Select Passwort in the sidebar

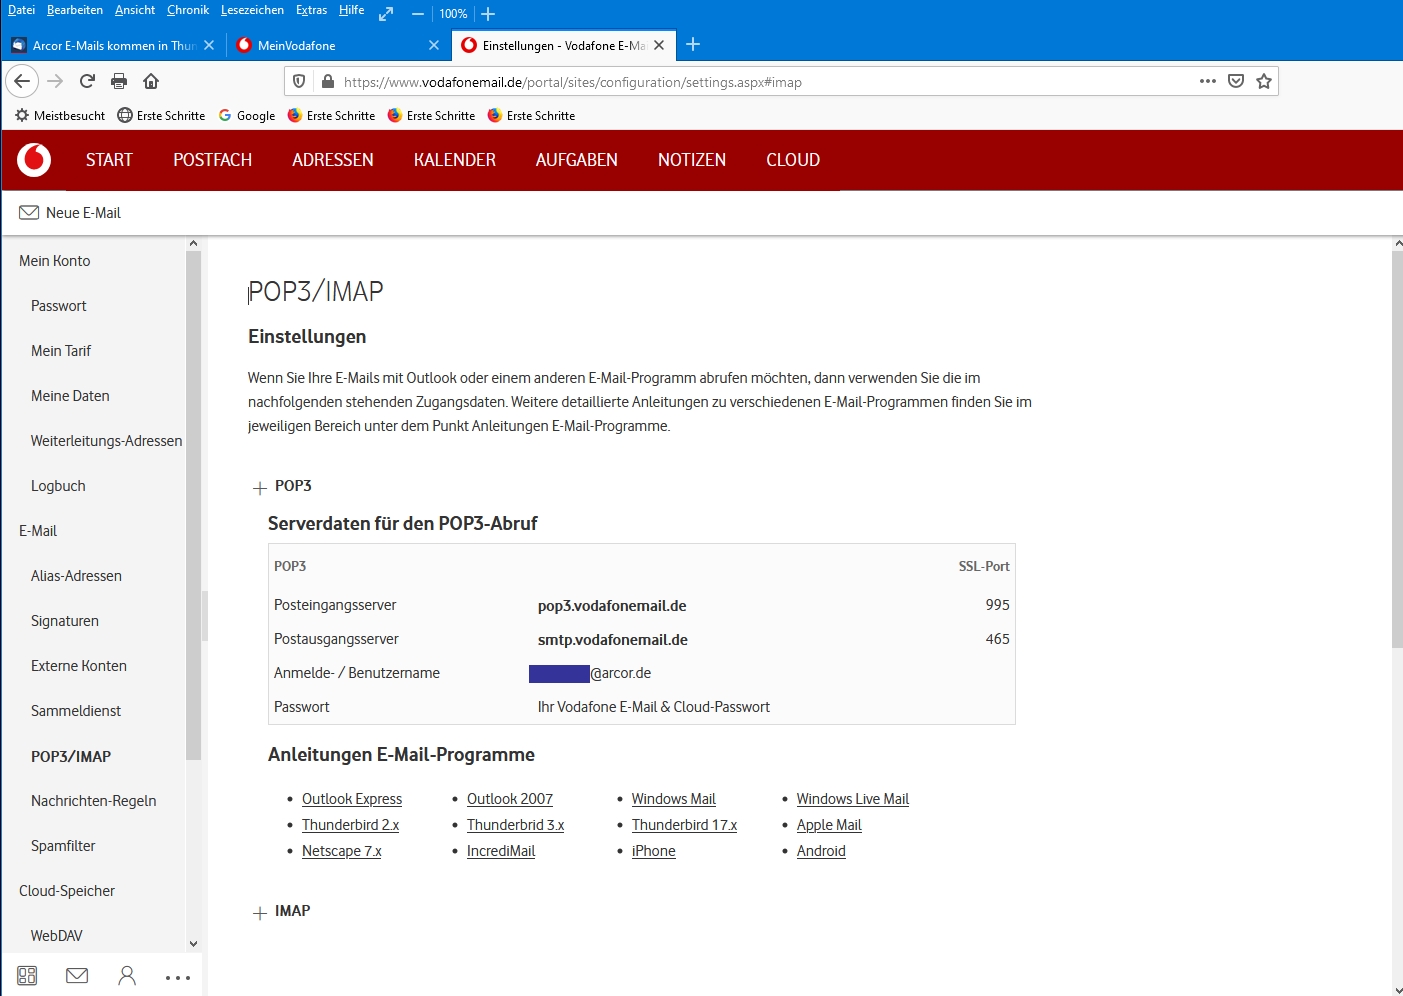59,306
